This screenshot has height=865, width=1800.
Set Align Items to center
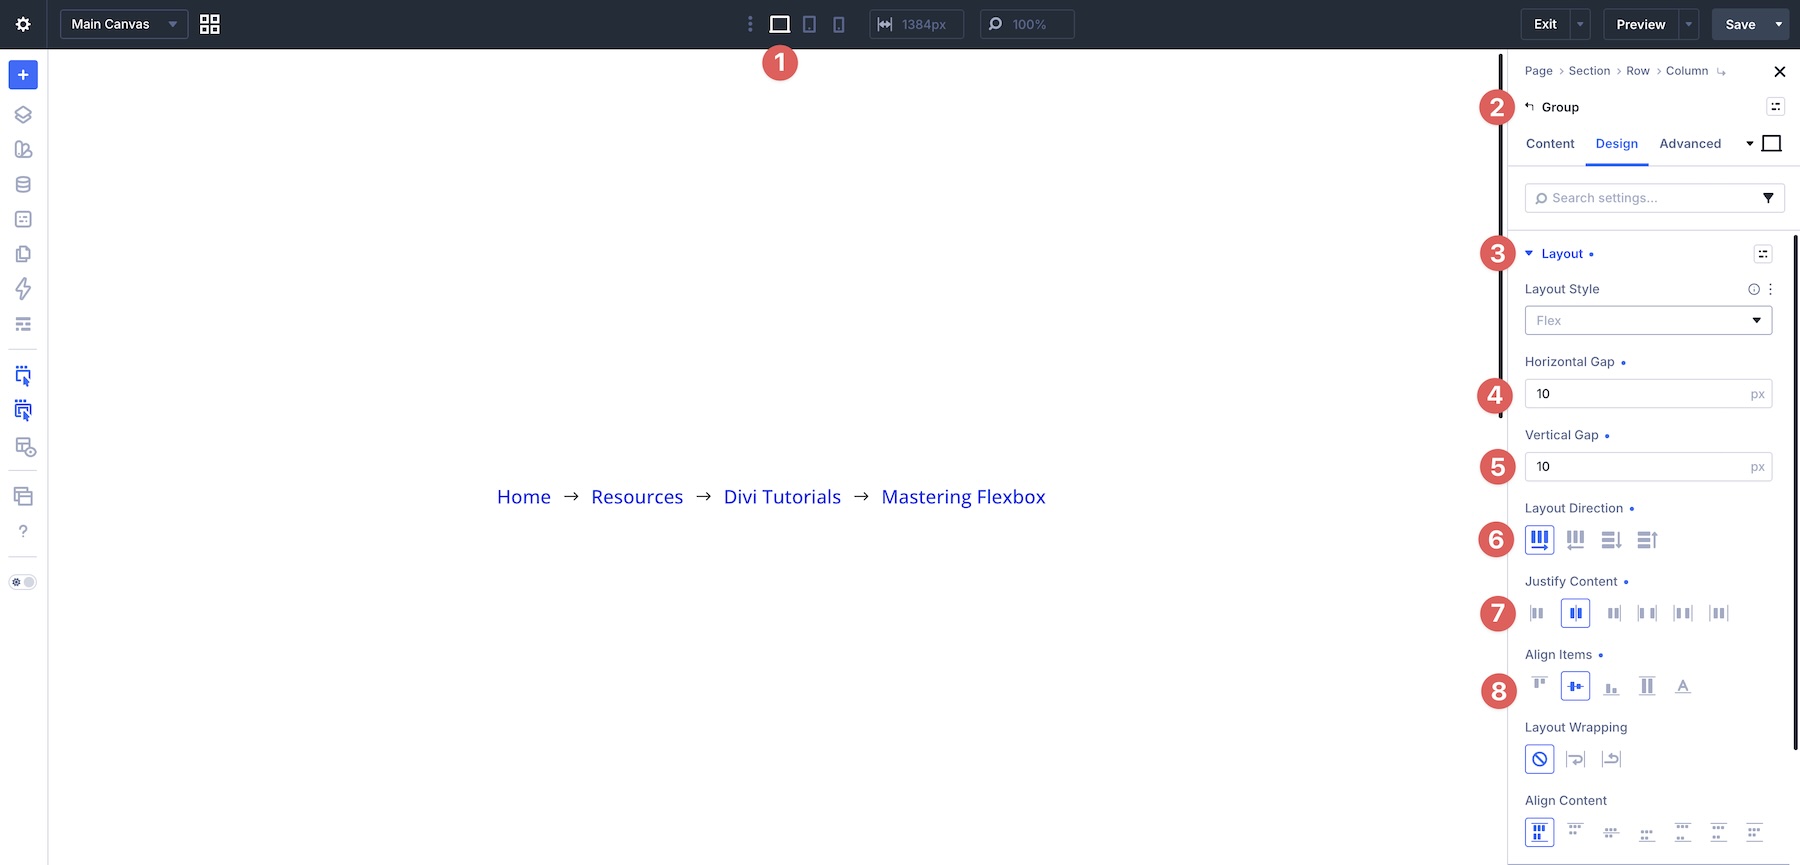pyautogui.click(x=1575, y=686)
